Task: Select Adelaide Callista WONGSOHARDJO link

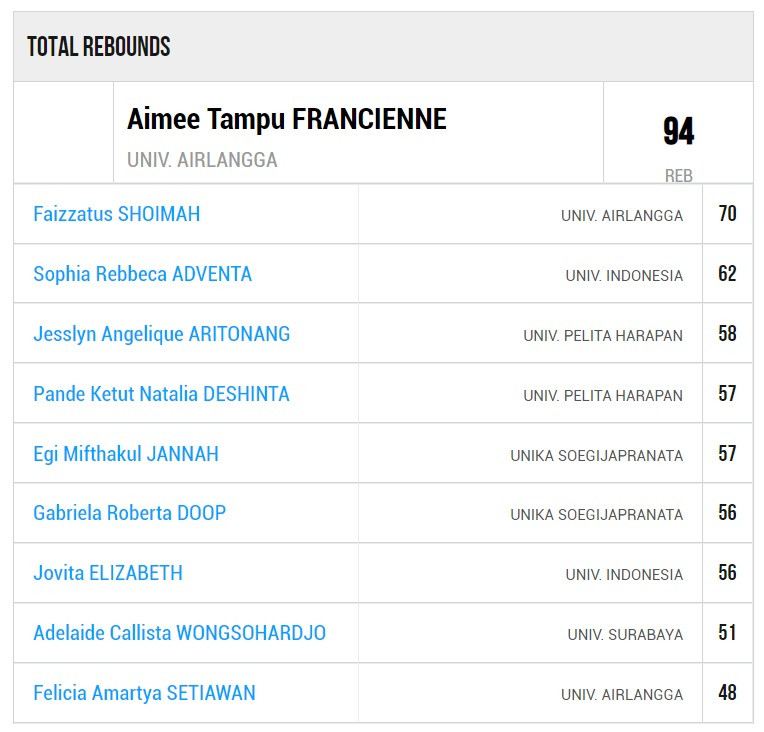Action: 179,633
